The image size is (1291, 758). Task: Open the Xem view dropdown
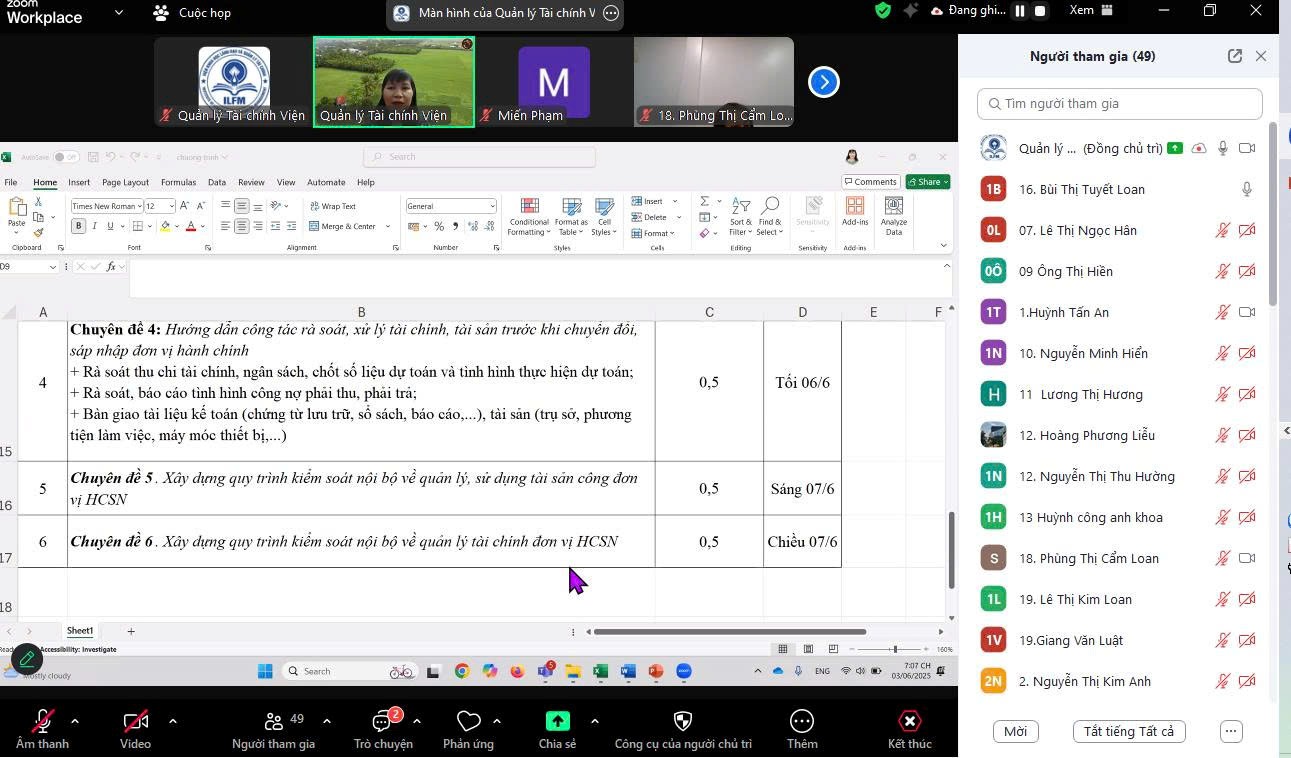pos(1091,11)
